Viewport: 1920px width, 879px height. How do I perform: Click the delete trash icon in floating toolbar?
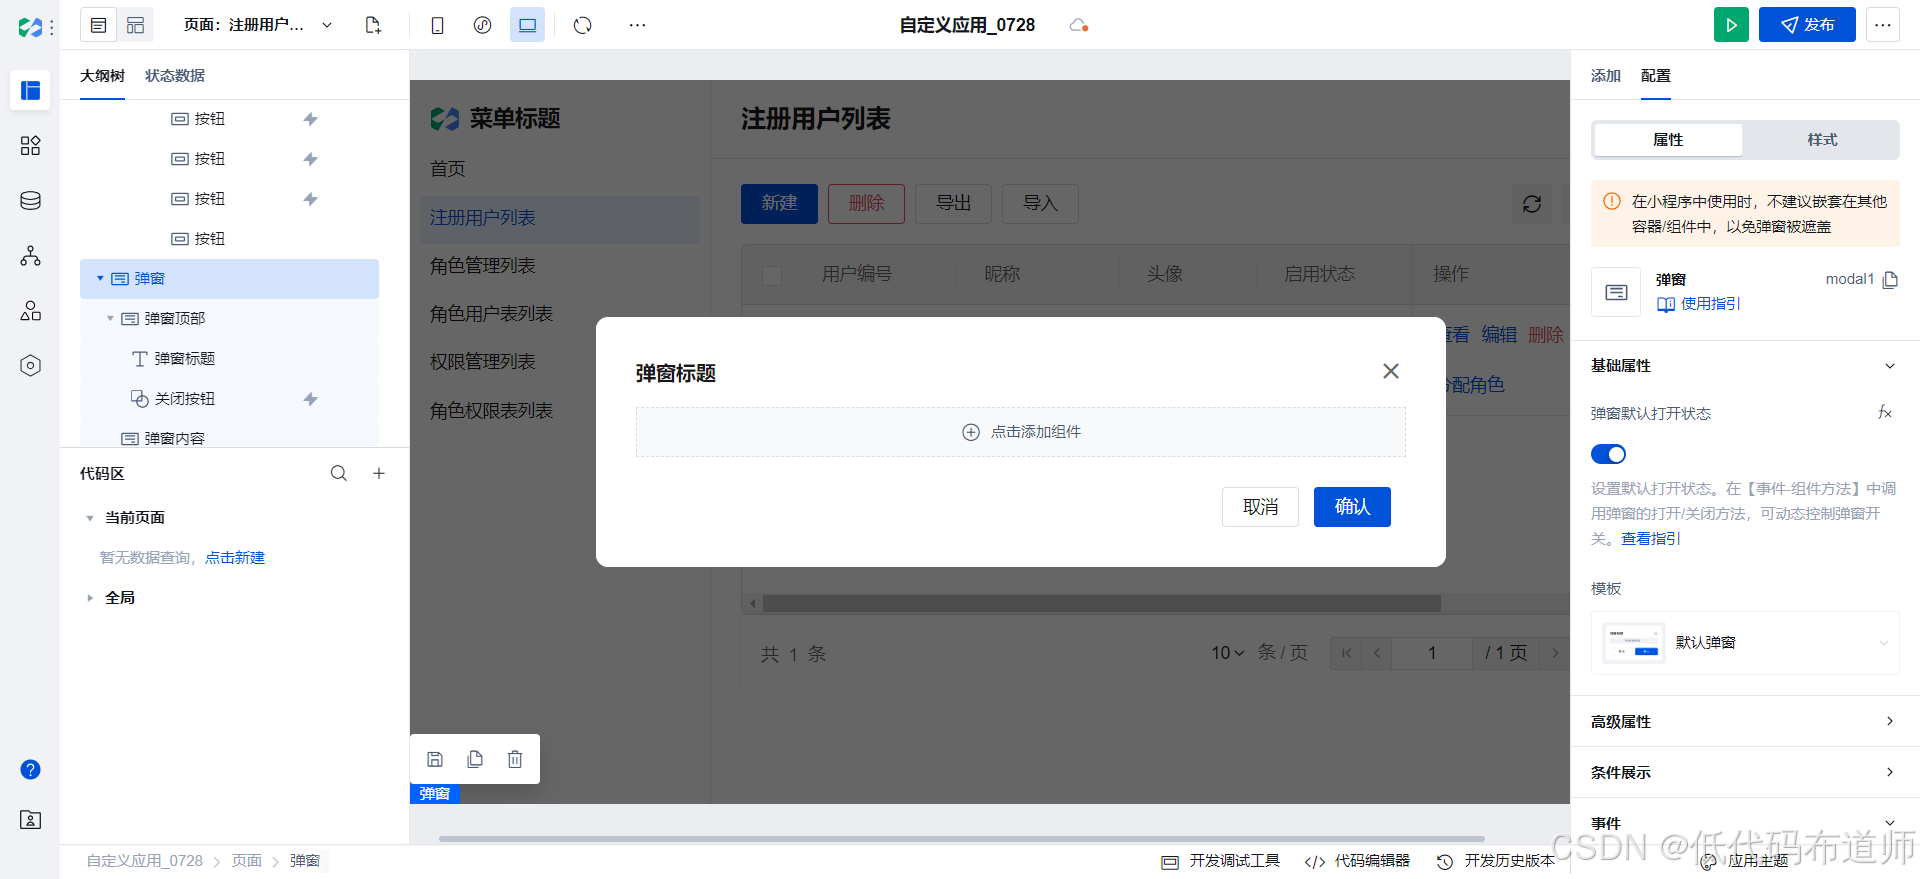[x=515, y=759]
